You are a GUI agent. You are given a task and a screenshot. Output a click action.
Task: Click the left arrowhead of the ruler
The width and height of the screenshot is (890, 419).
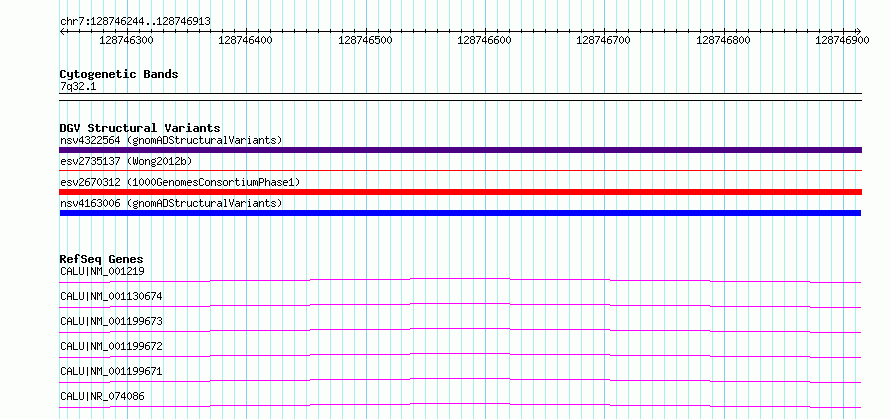pos(62,31)
